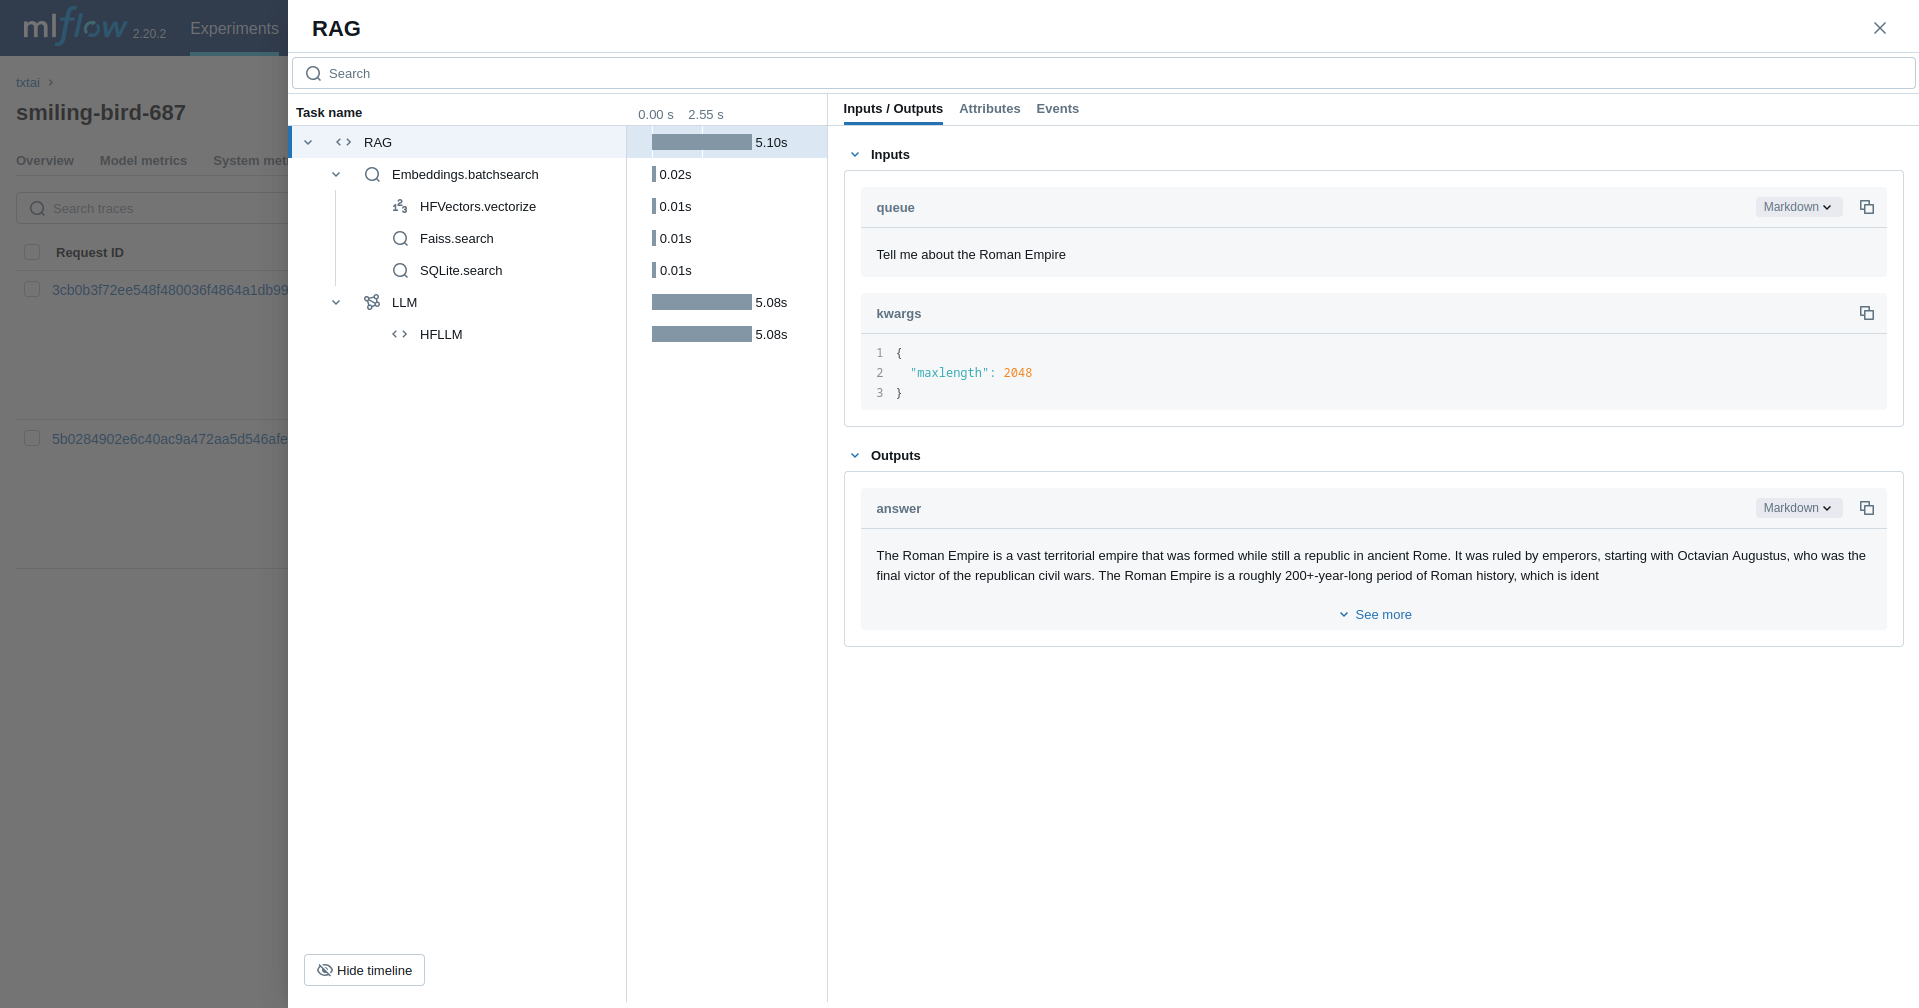Click See more to expand the answer
The image size is (1919, 1008).
point(1375,614)
